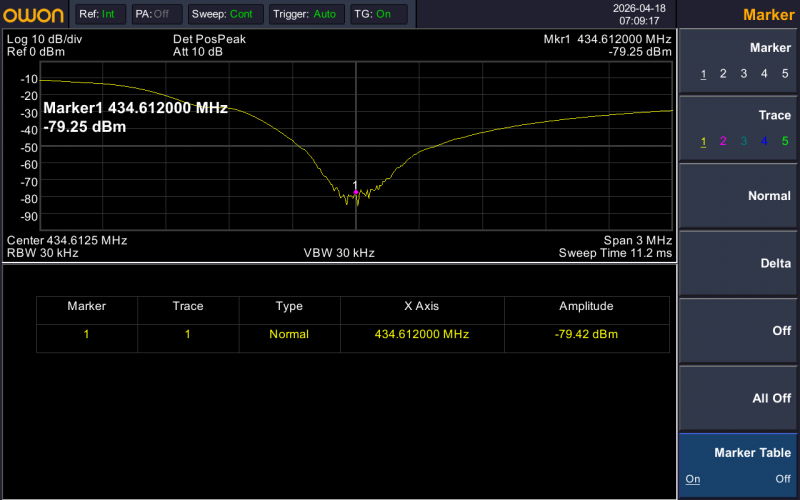Click the Marker menu title header

point(766,15)
